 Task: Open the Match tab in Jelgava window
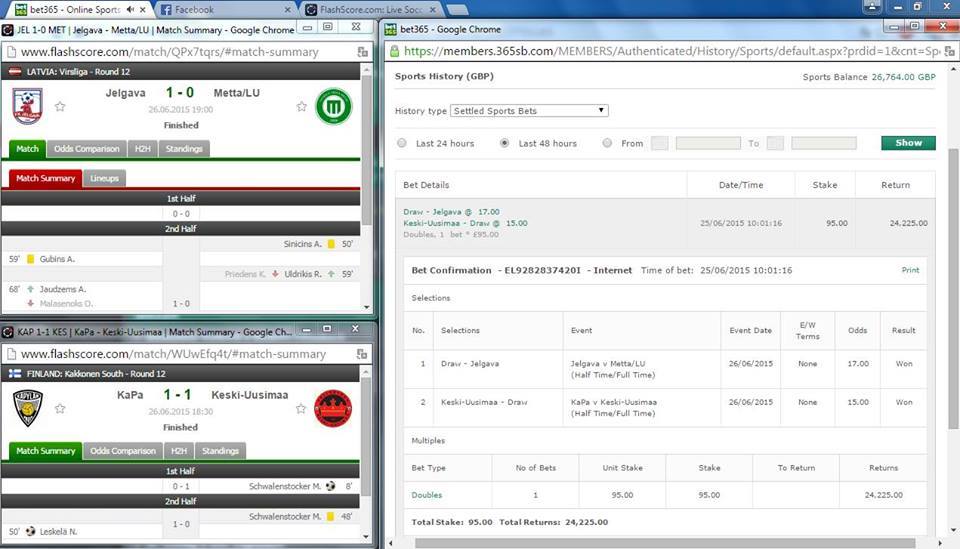[27, 149]
